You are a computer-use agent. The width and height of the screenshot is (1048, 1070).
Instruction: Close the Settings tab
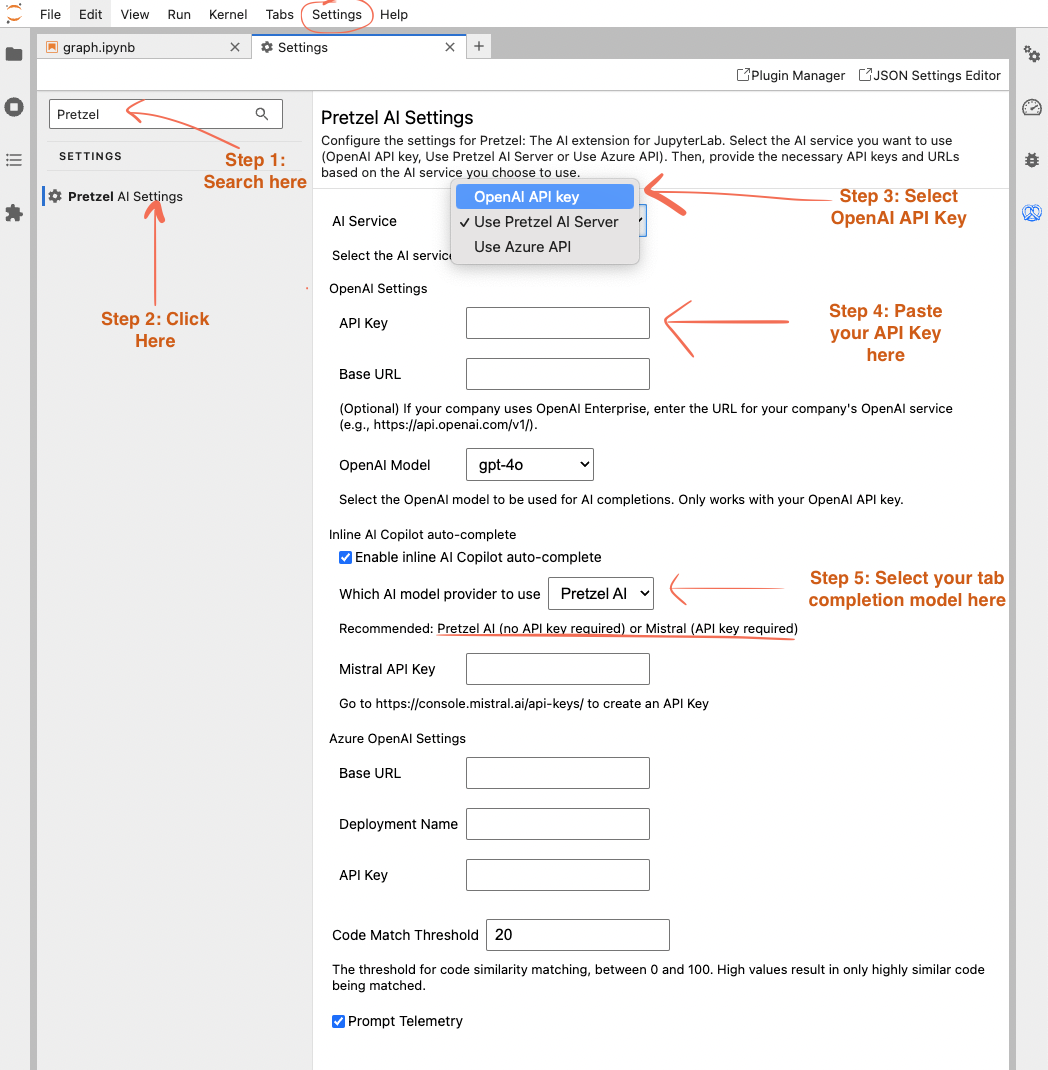pos(450,47)
